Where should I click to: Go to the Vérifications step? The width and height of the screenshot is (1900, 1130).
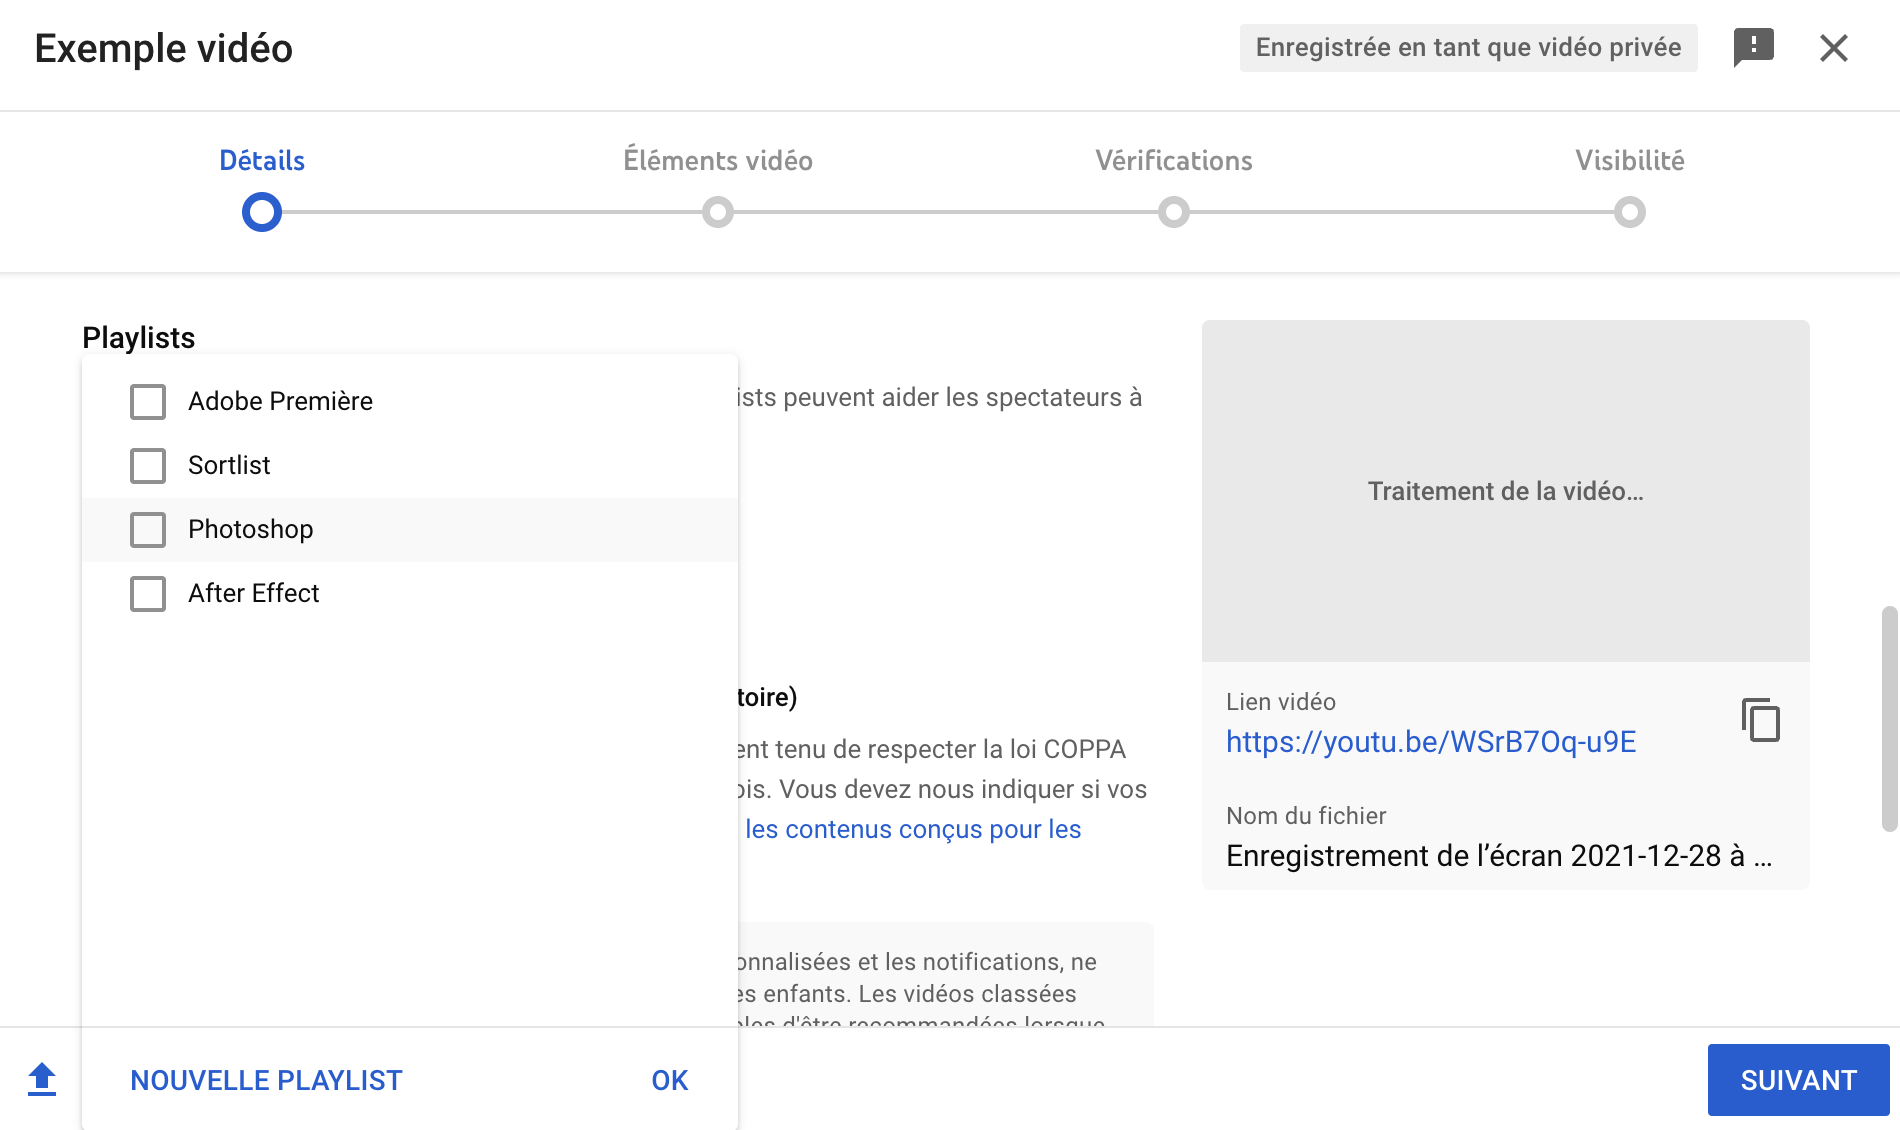point(1174,160)
